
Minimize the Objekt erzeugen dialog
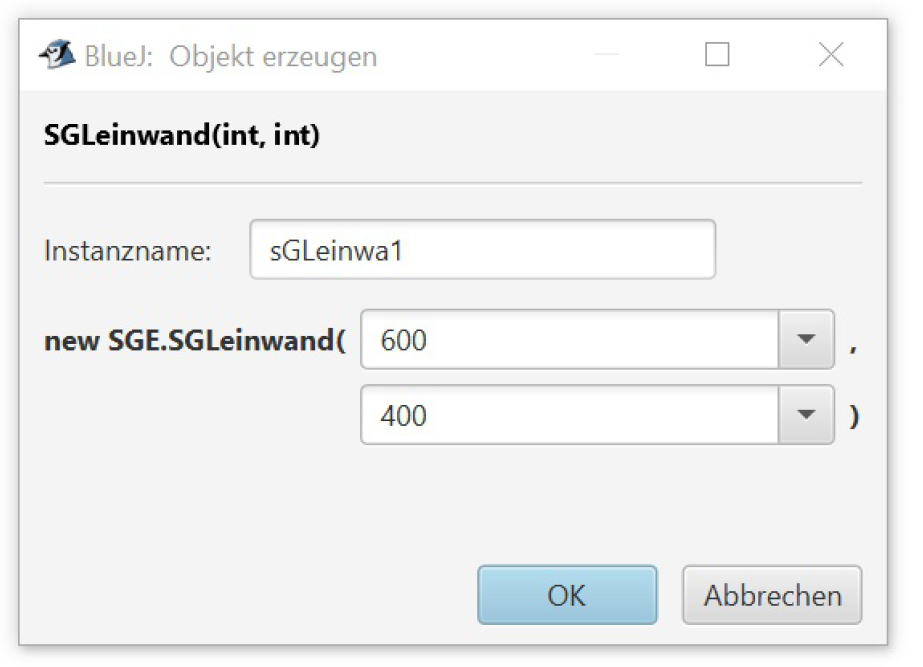pyautogui.click(x=606, y=54)
